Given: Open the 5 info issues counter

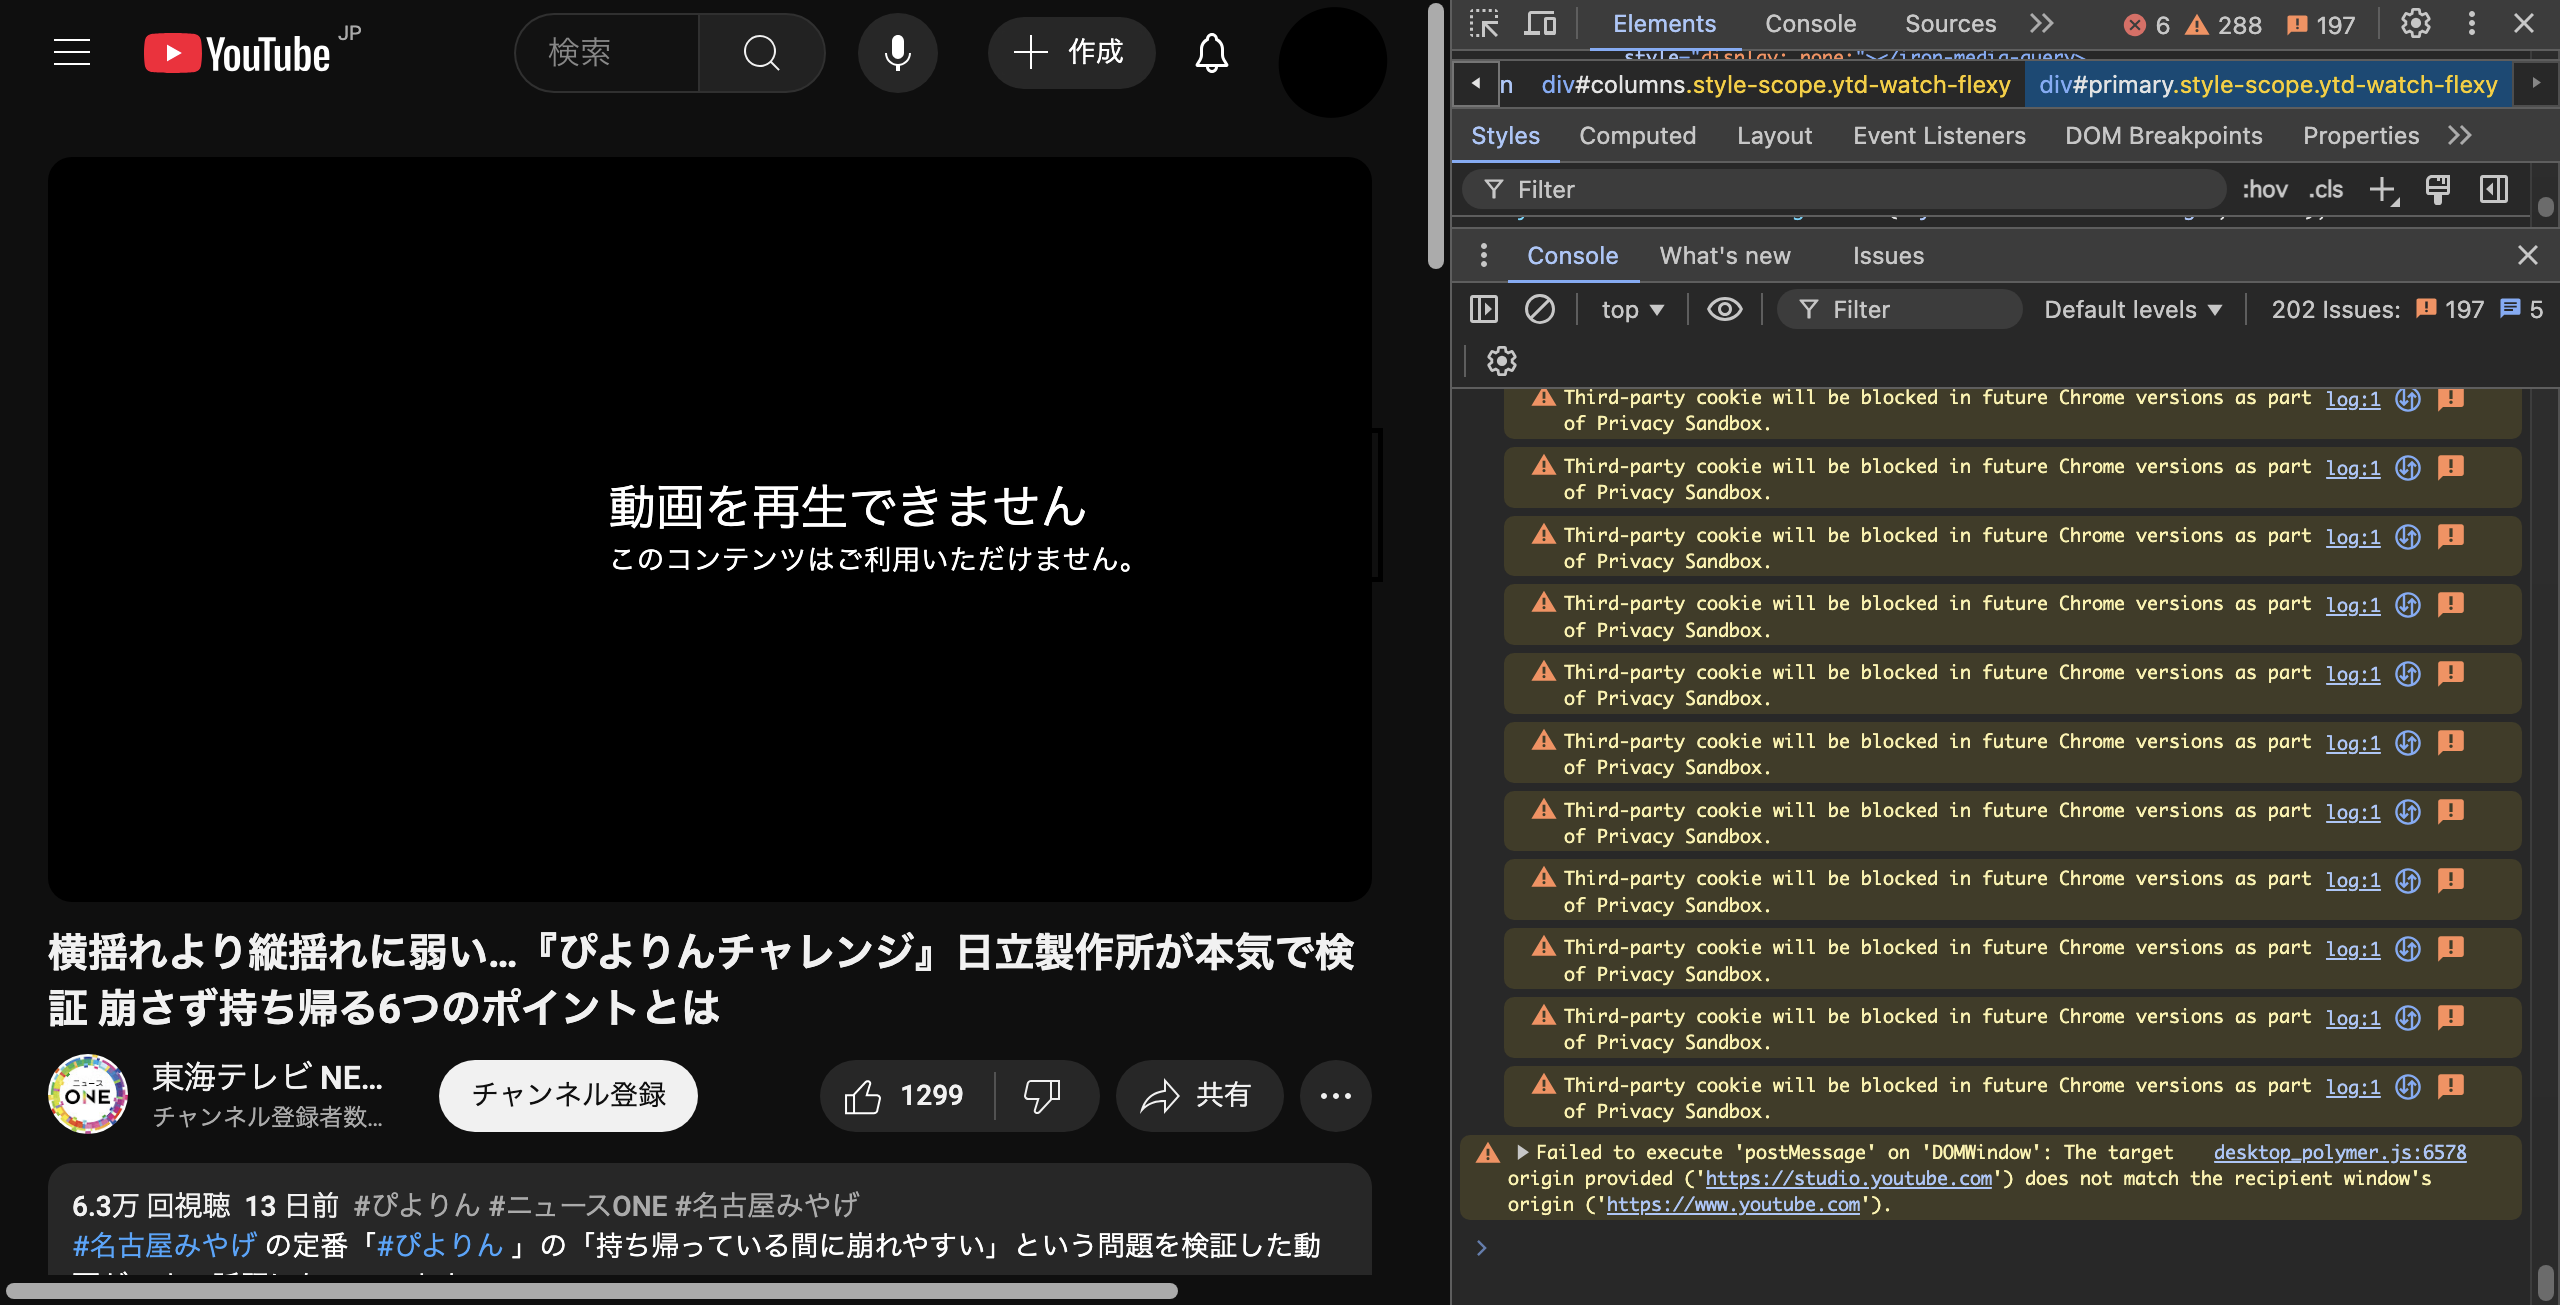Looking at the screenshot, I should [x=2521, y=310].
